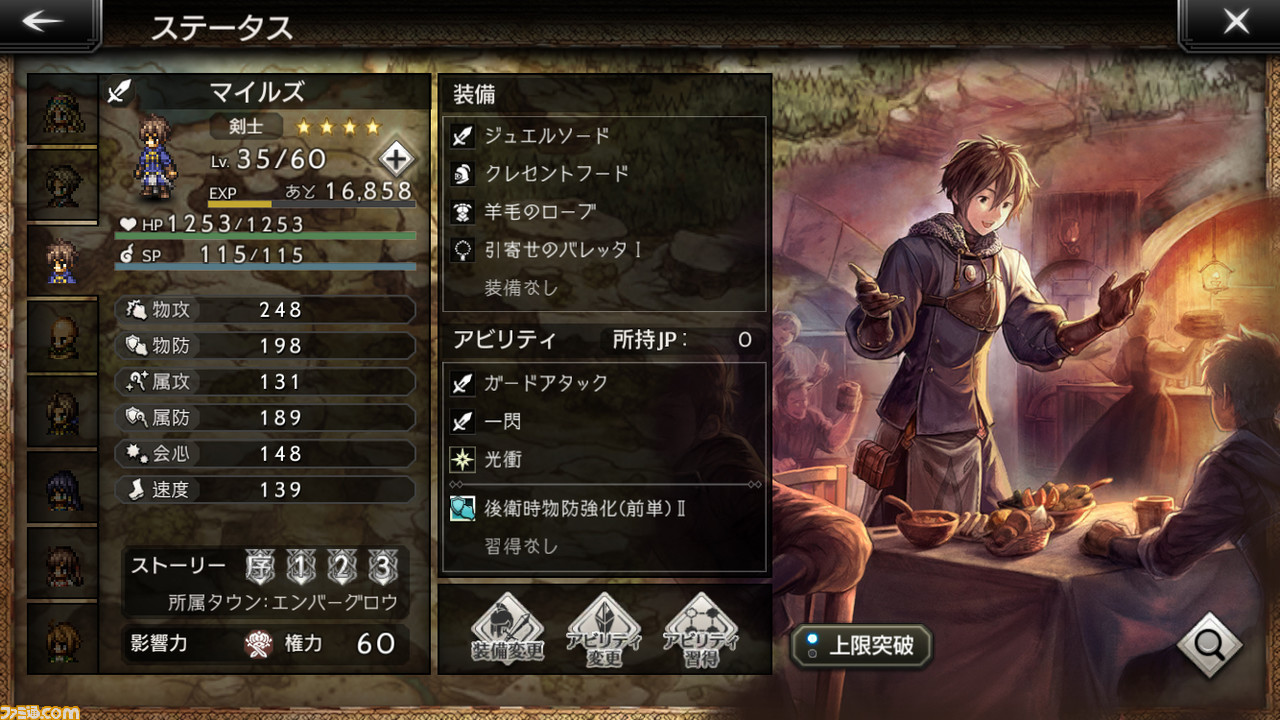Tap the plus level-up icon beside Lv. 35/60

396,159
